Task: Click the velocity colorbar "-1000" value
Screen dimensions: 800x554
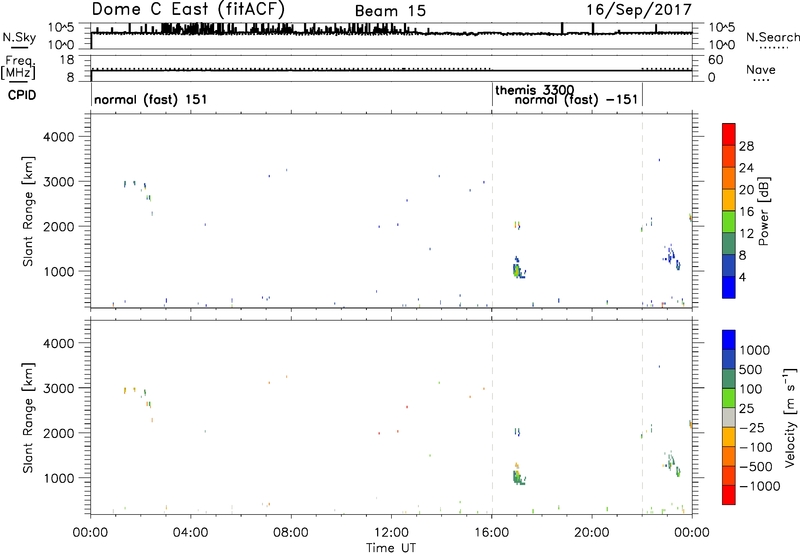Action: coord(760,486)
